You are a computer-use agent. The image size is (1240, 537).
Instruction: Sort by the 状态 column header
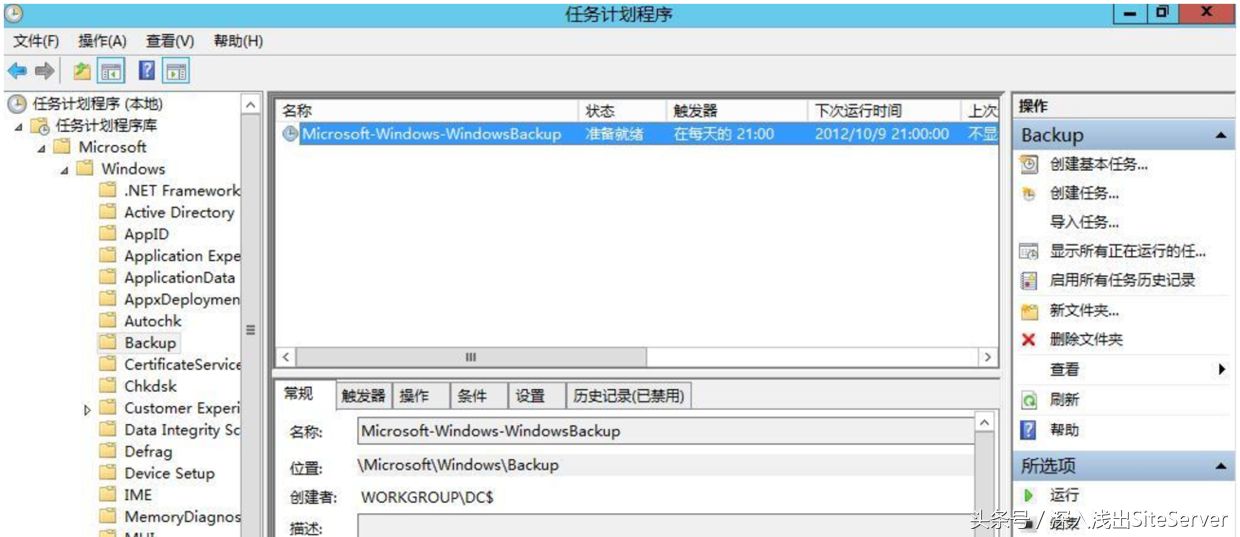(624, 111)
